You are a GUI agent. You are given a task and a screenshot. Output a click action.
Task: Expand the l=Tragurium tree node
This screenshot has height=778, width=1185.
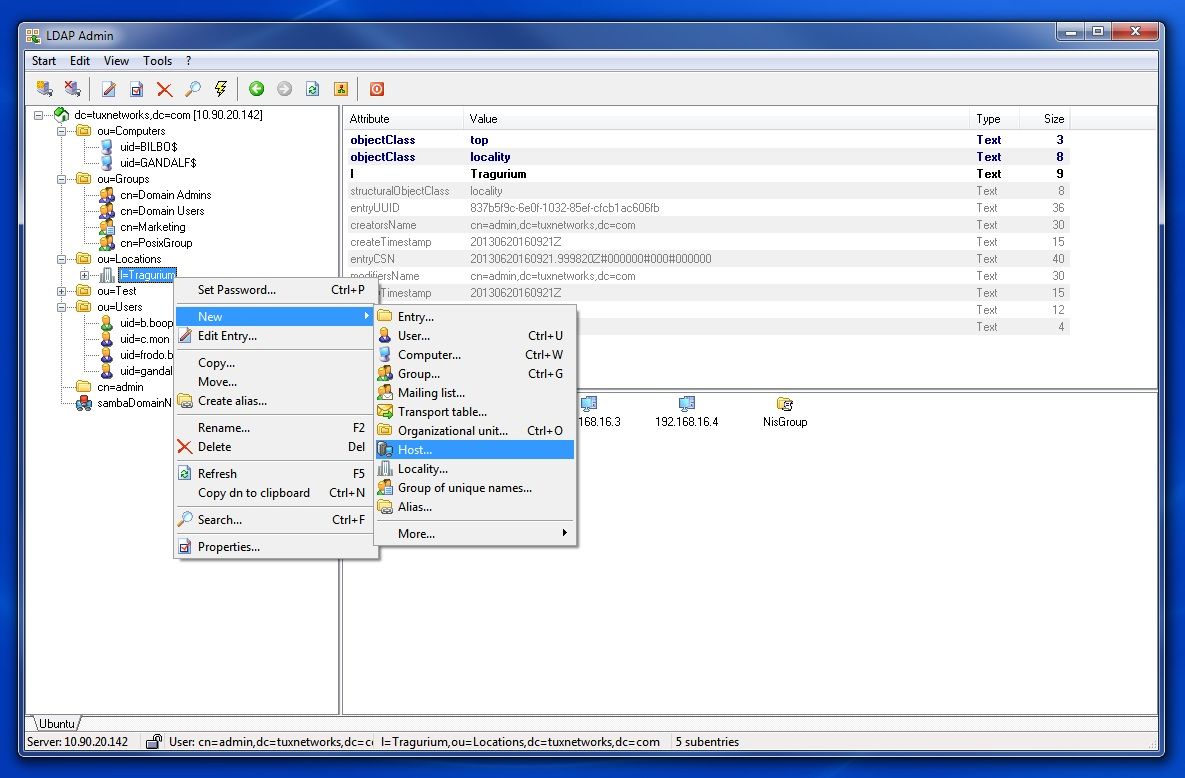click(85, 275)
